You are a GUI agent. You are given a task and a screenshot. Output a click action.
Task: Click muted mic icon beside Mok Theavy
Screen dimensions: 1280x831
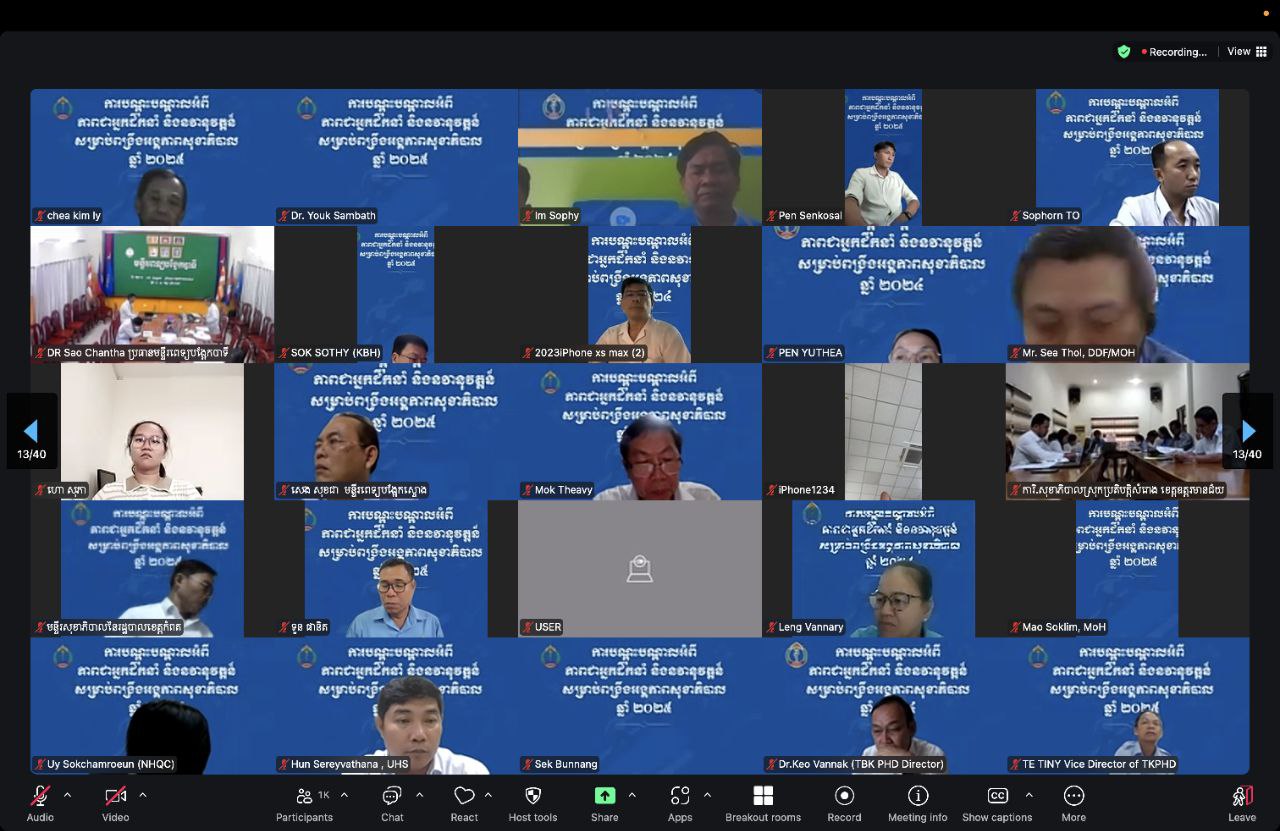[527, 490]
